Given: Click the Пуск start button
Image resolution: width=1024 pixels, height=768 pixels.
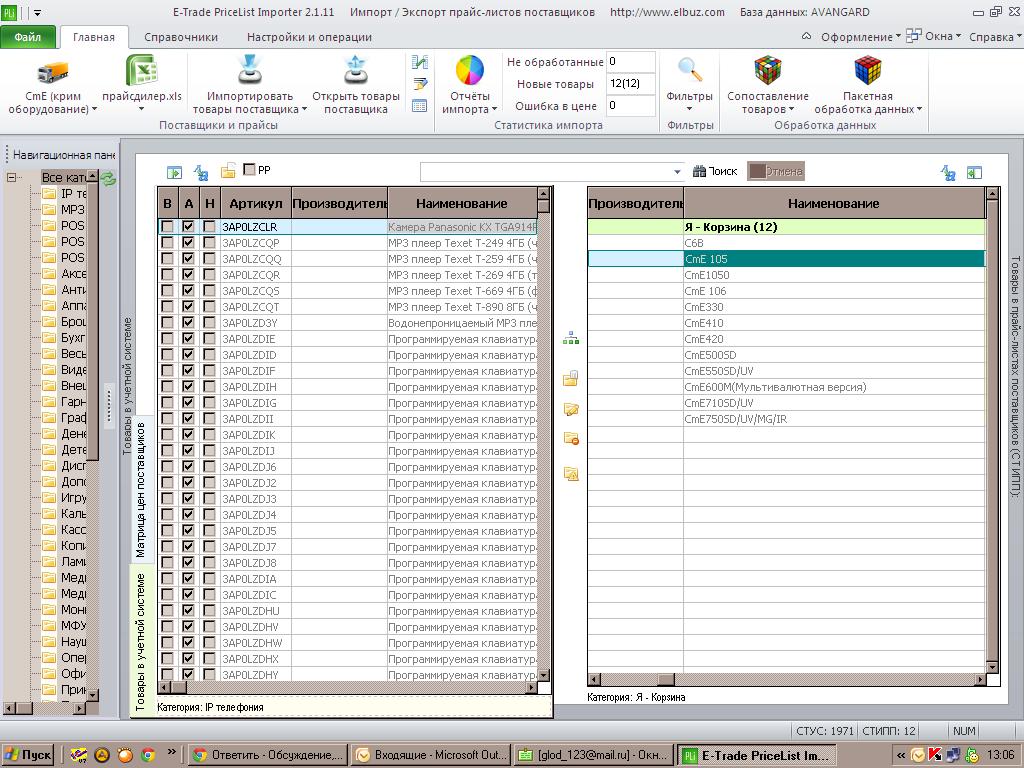Looking at the screenshot, I should 27,755.
